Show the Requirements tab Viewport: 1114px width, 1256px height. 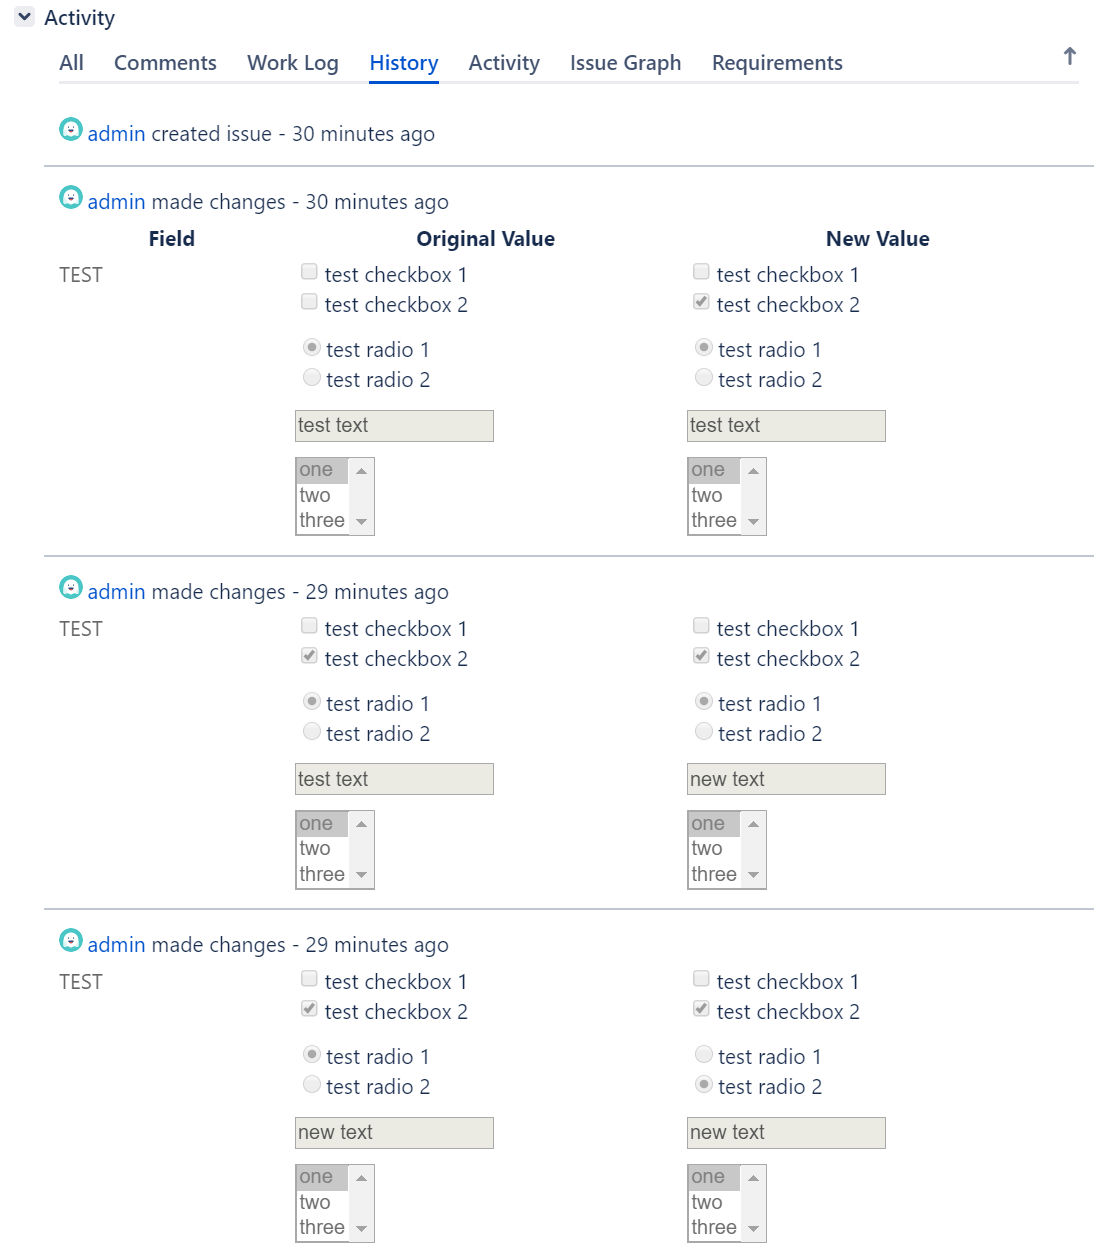[x=777, y=63]
